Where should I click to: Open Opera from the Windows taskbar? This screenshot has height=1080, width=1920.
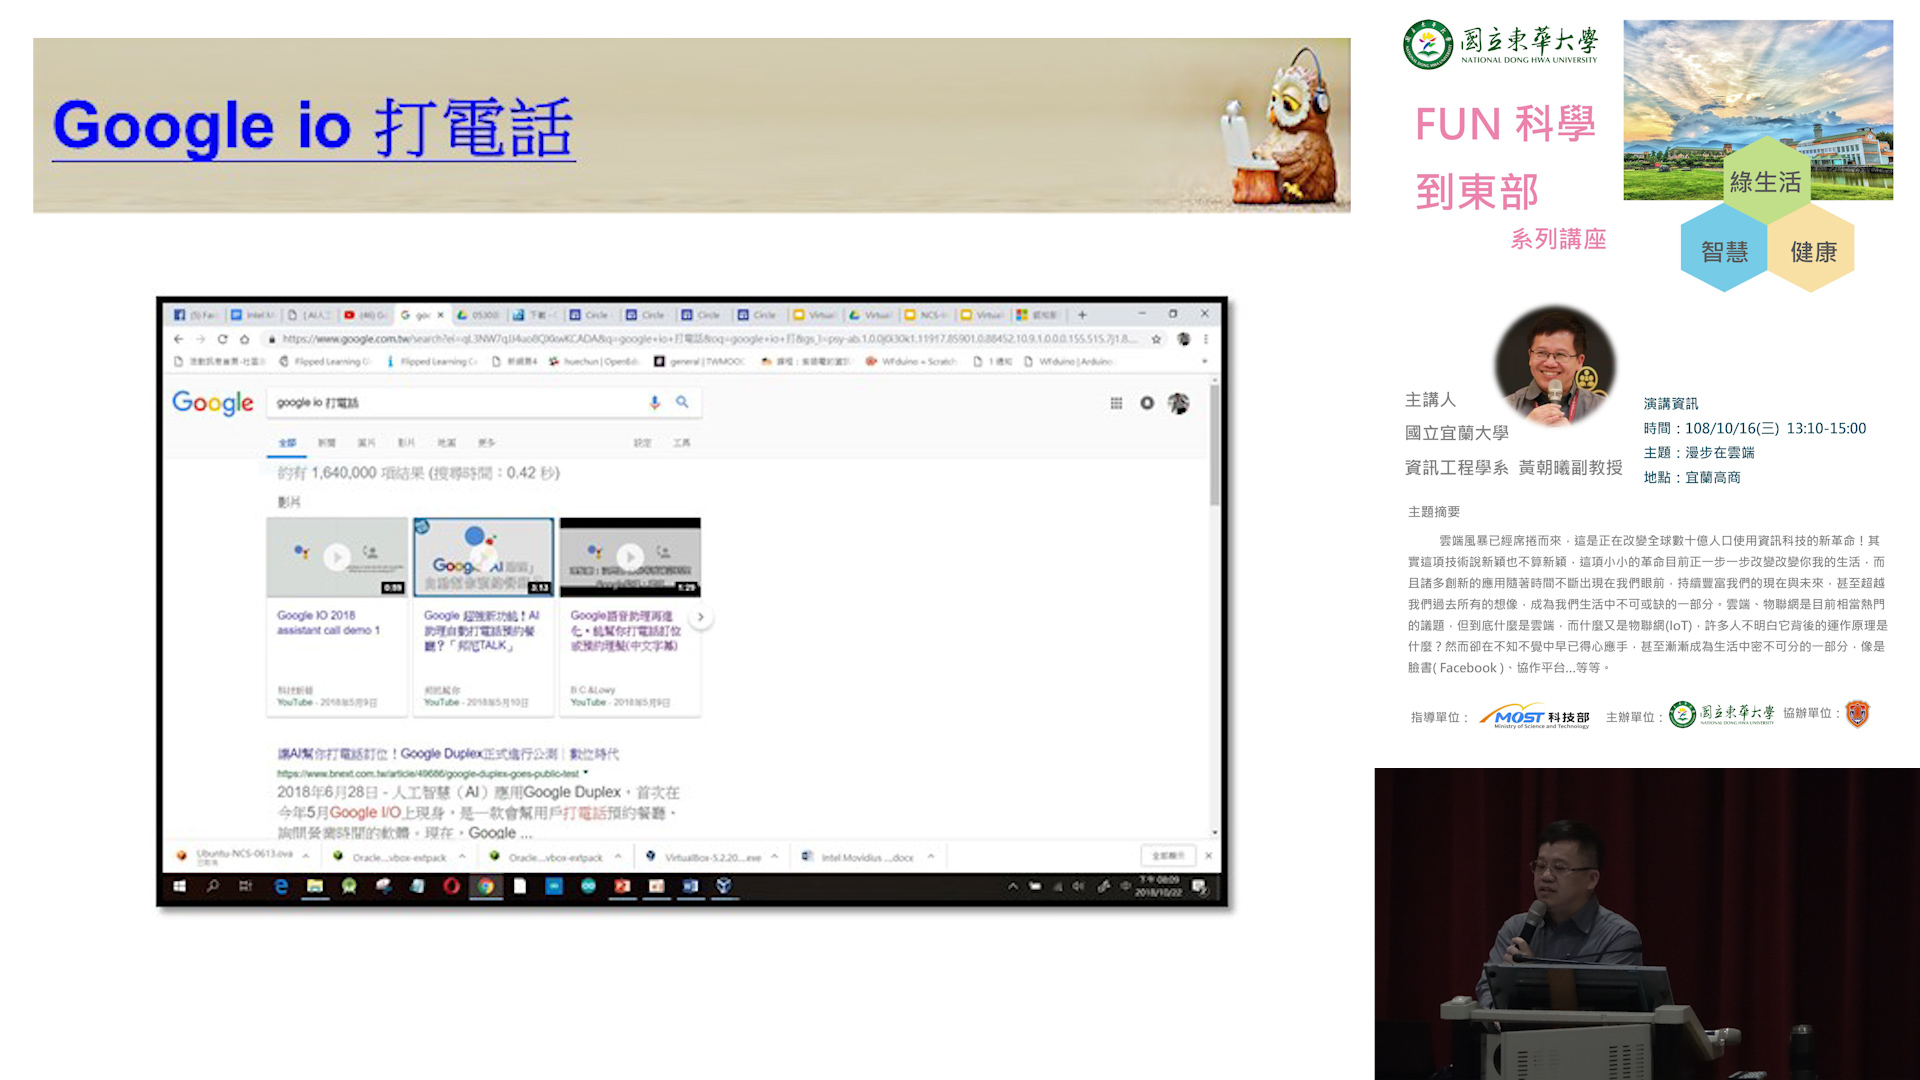tap(451, 886)
